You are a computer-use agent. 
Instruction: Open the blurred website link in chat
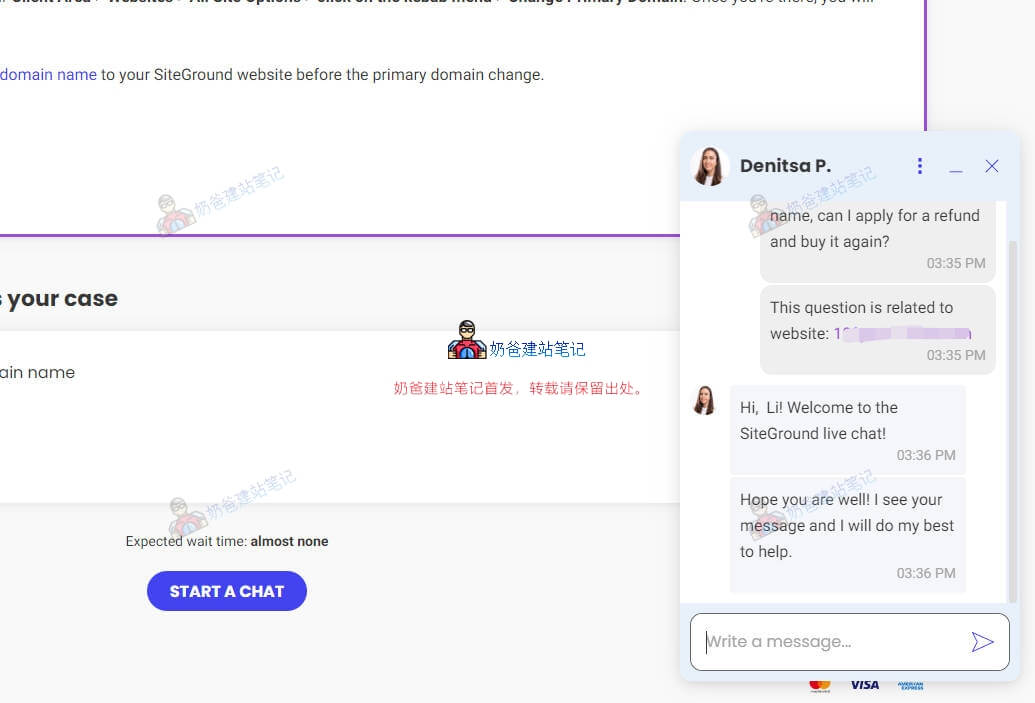click(902, 334)
